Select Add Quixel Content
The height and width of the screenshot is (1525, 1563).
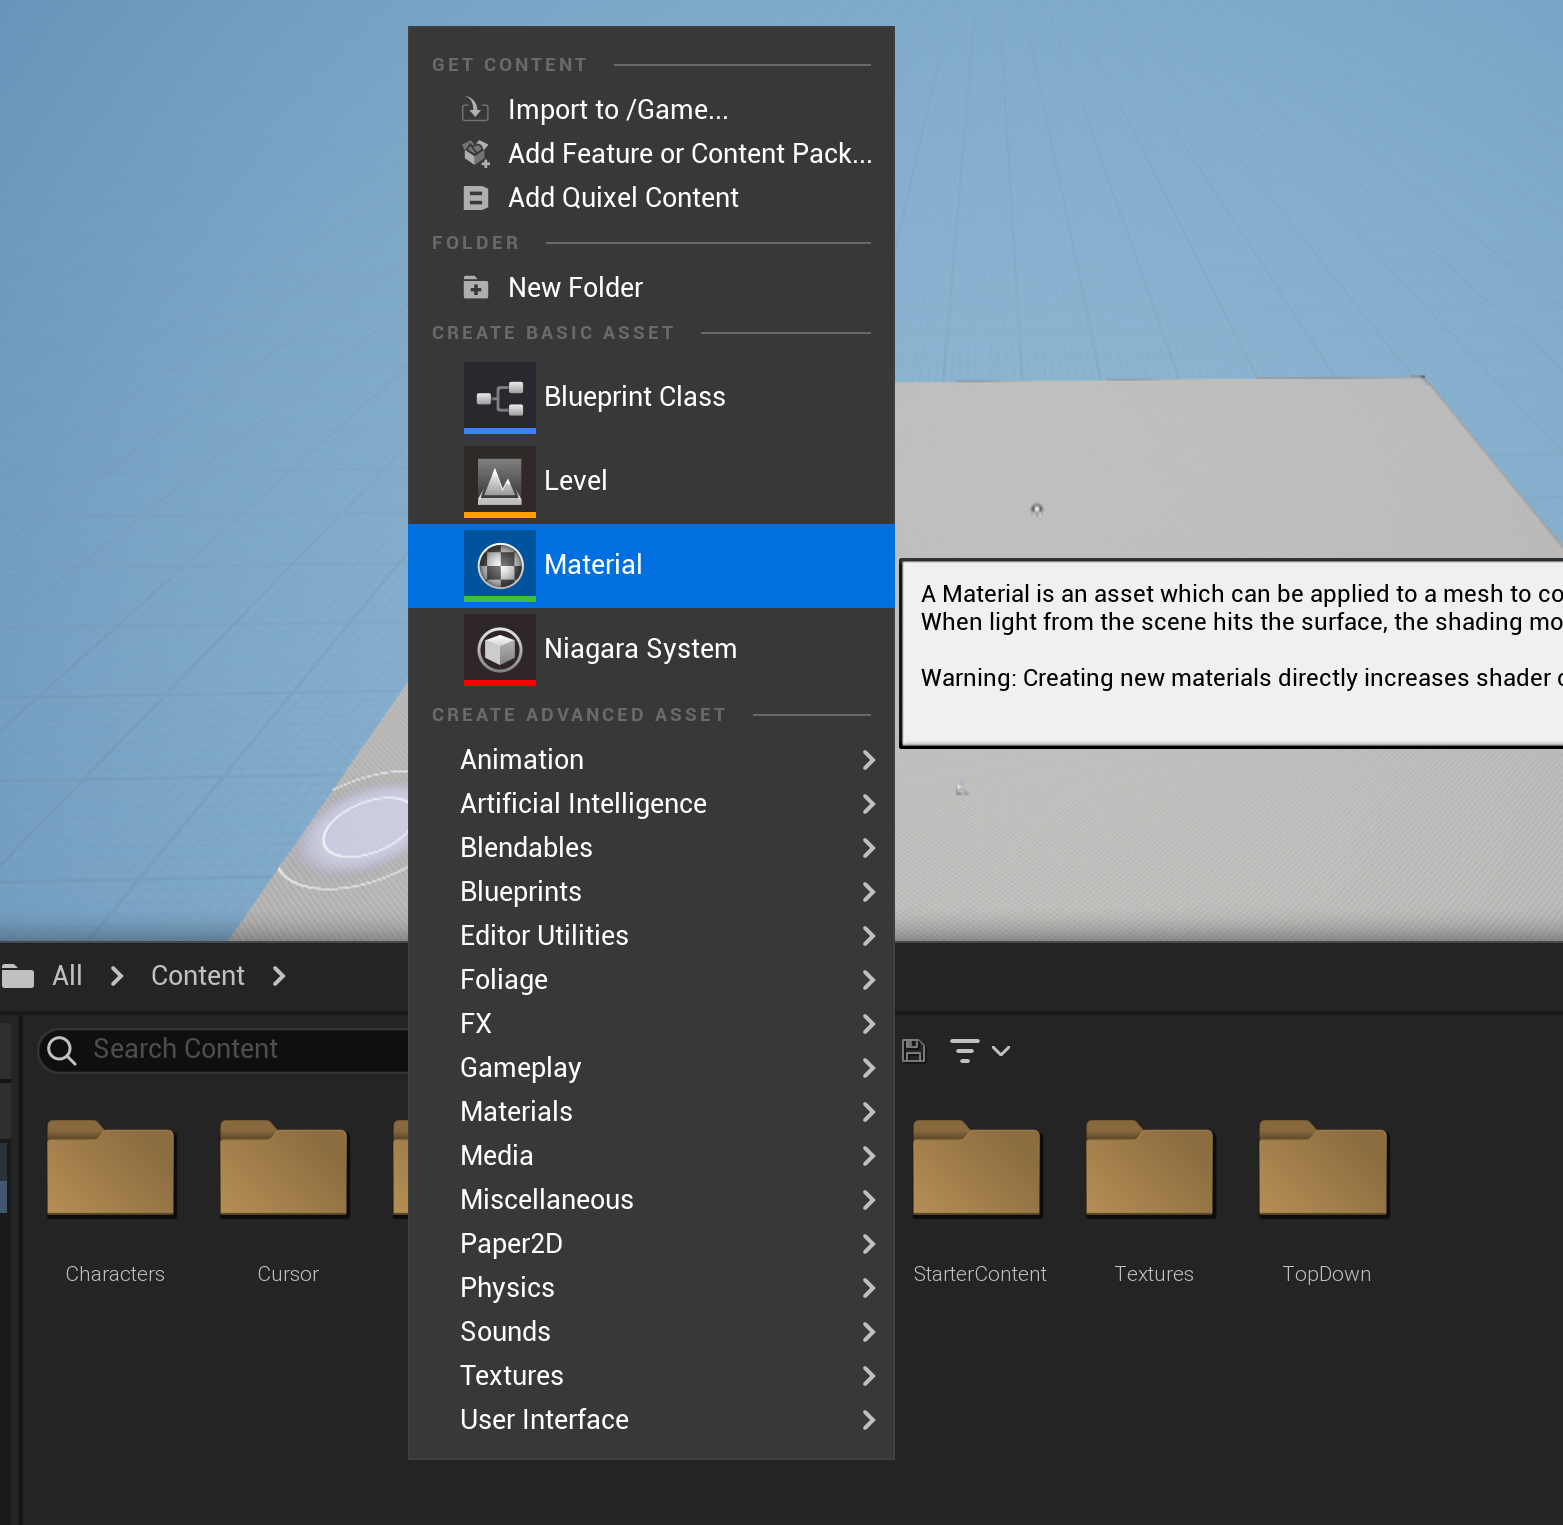pos(651,197)
